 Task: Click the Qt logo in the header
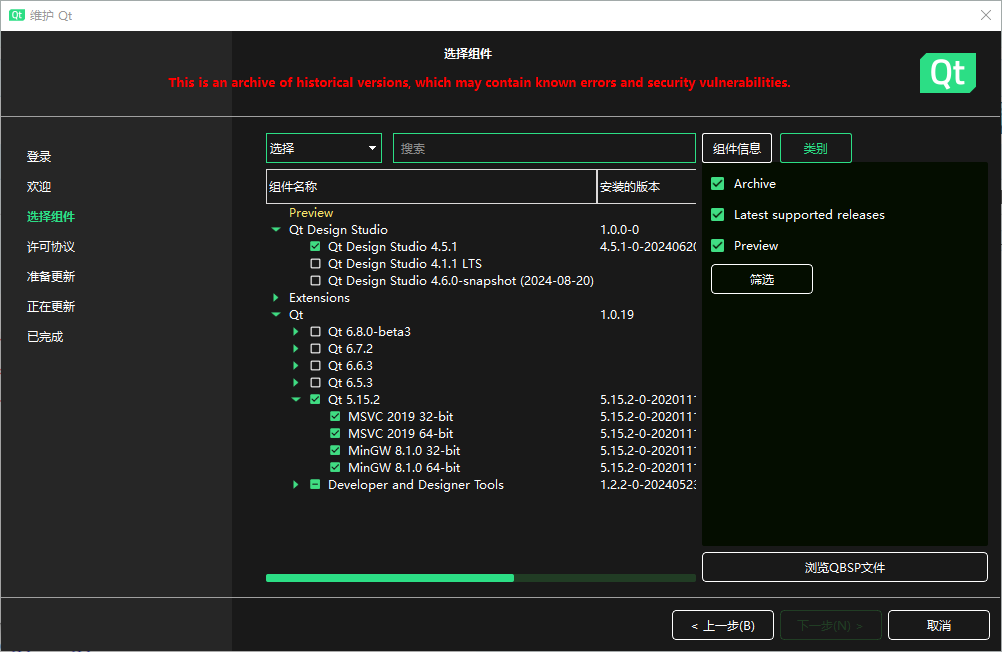947,74
